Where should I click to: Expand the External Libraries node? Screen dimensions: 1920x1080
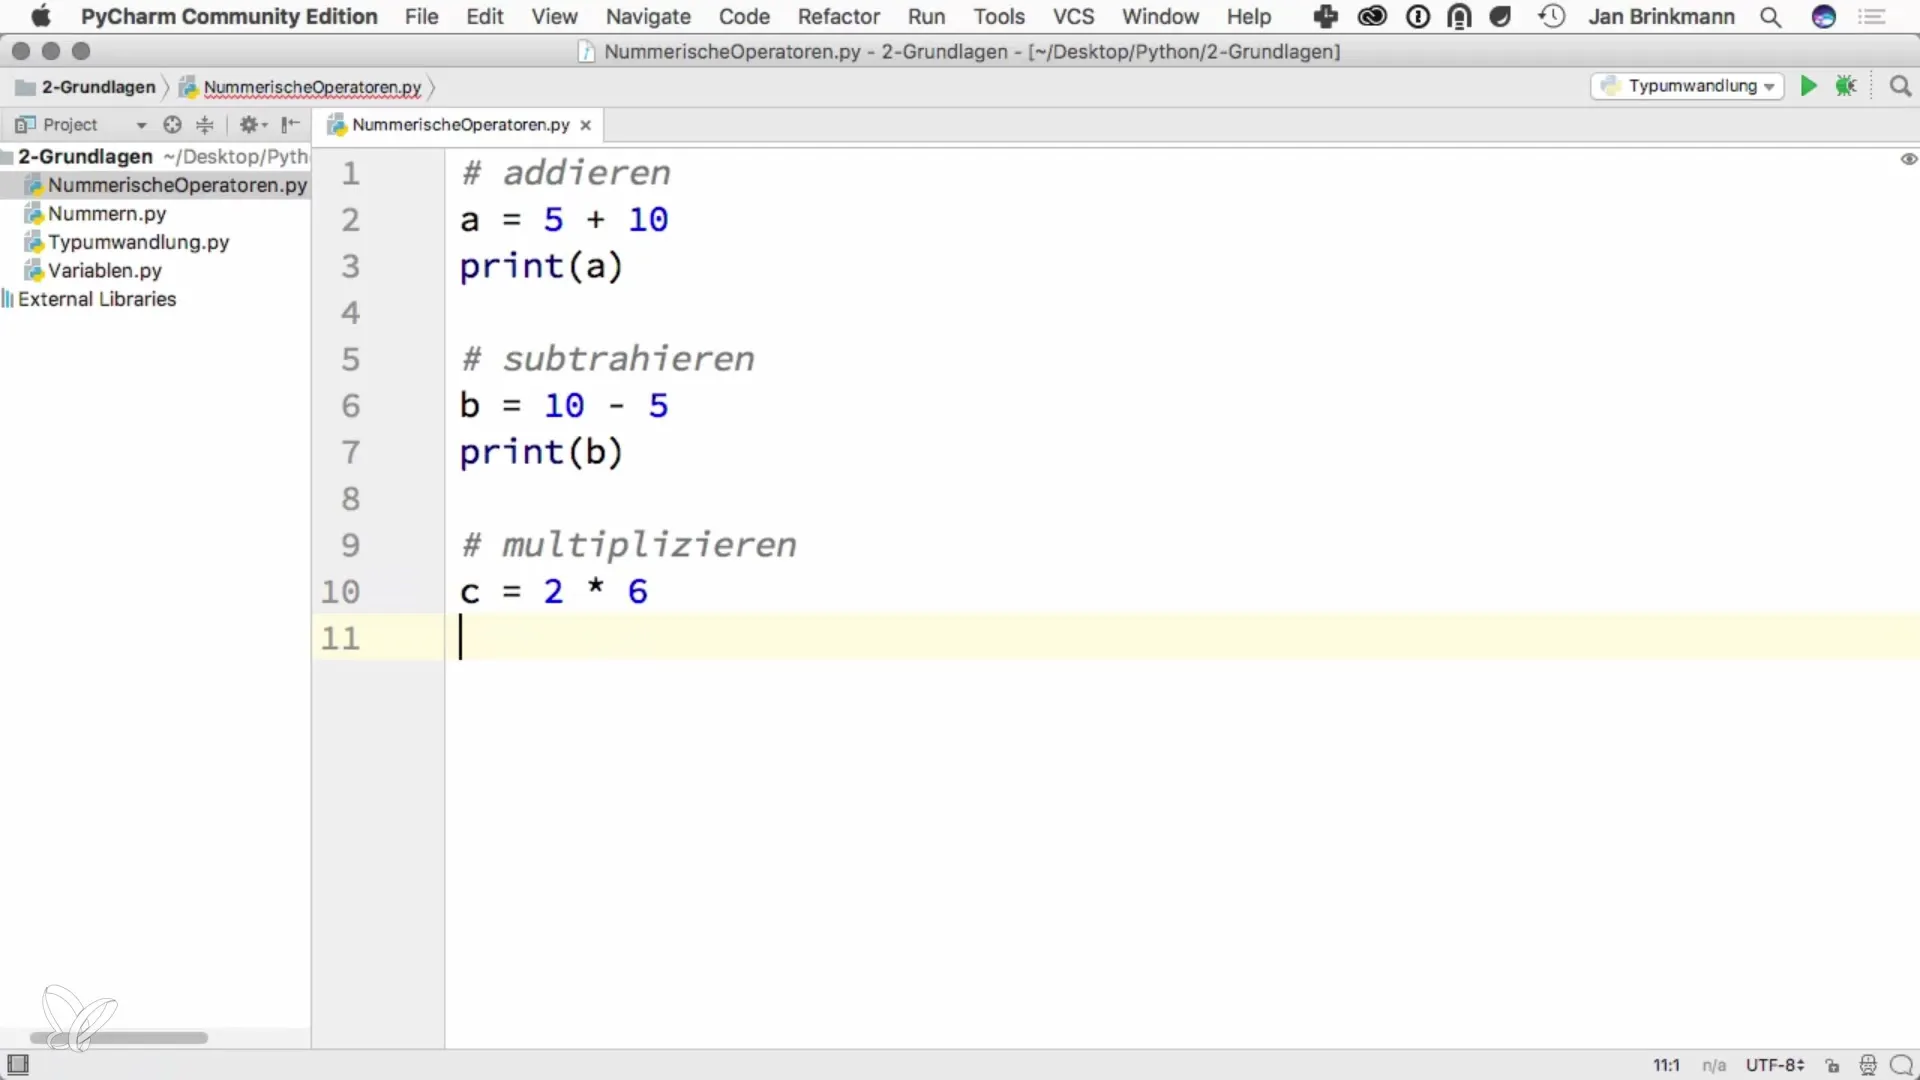tap(97, 299)
